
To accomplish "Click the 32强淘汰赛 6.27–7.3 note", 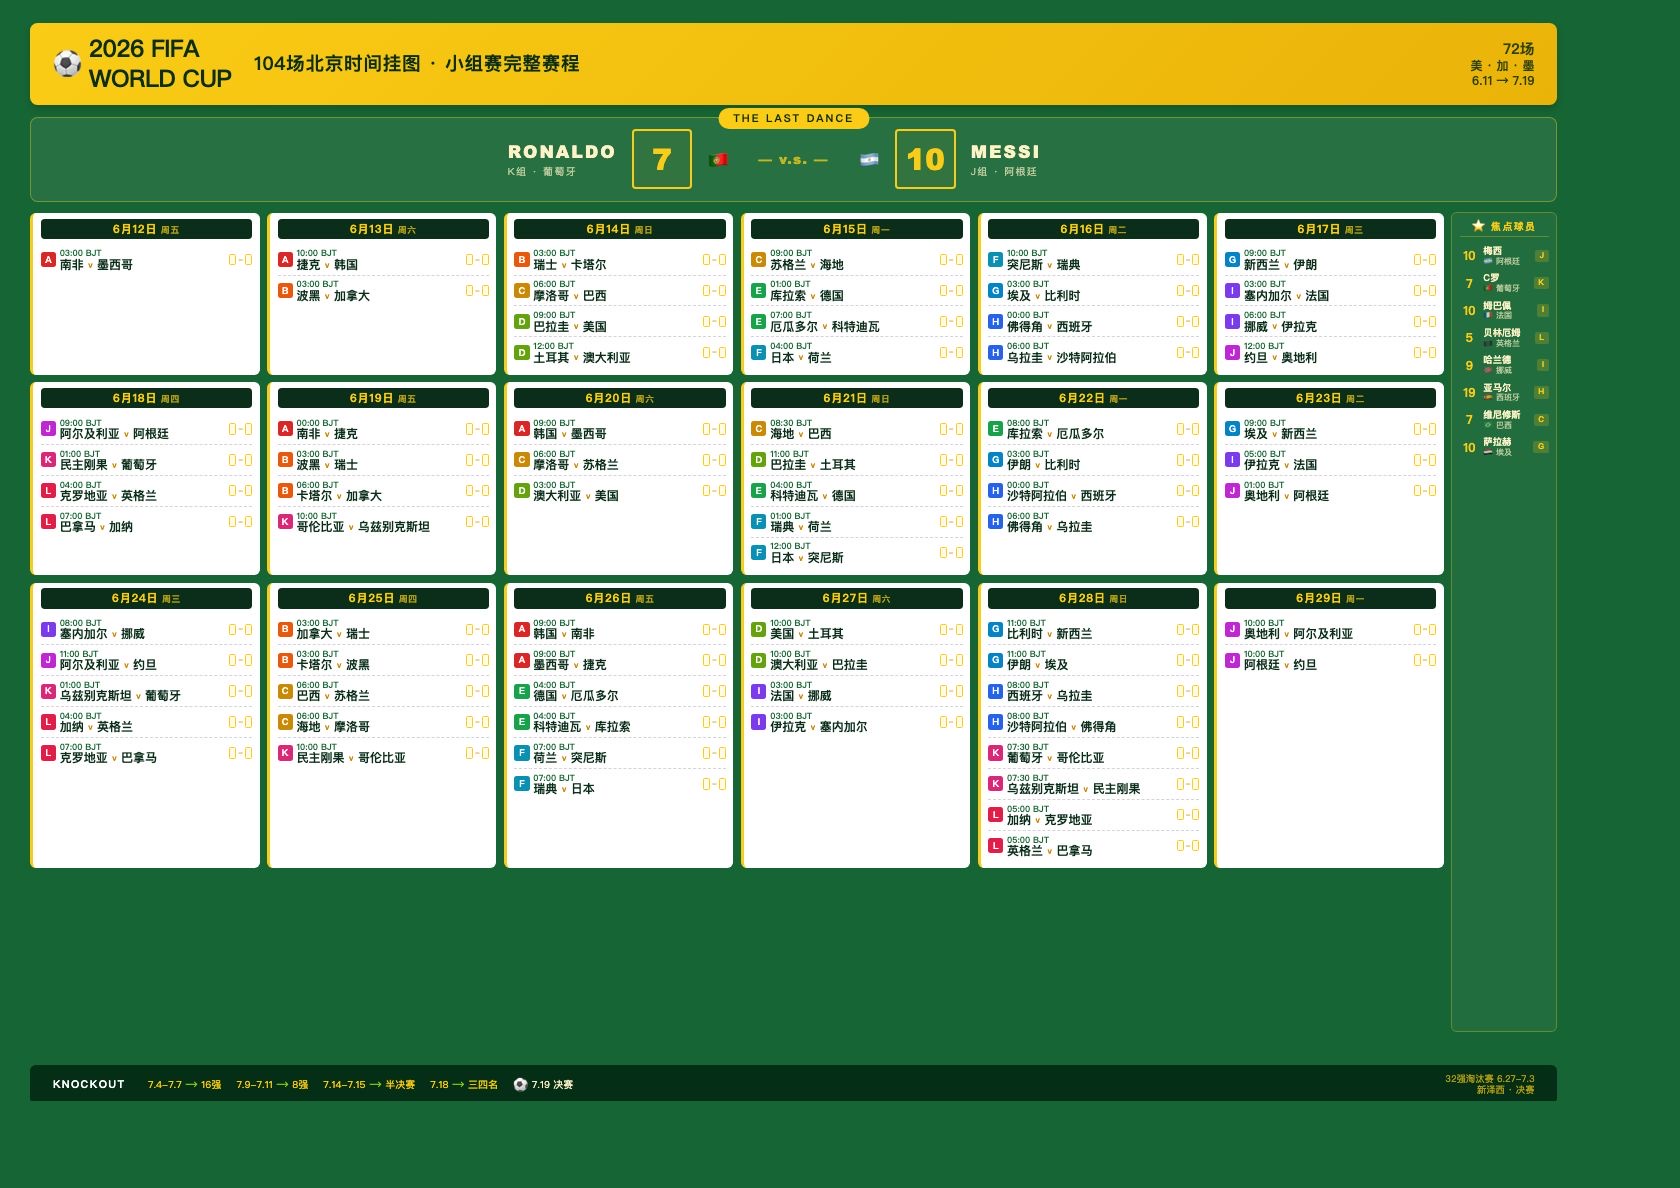I will (1489, 1079).
